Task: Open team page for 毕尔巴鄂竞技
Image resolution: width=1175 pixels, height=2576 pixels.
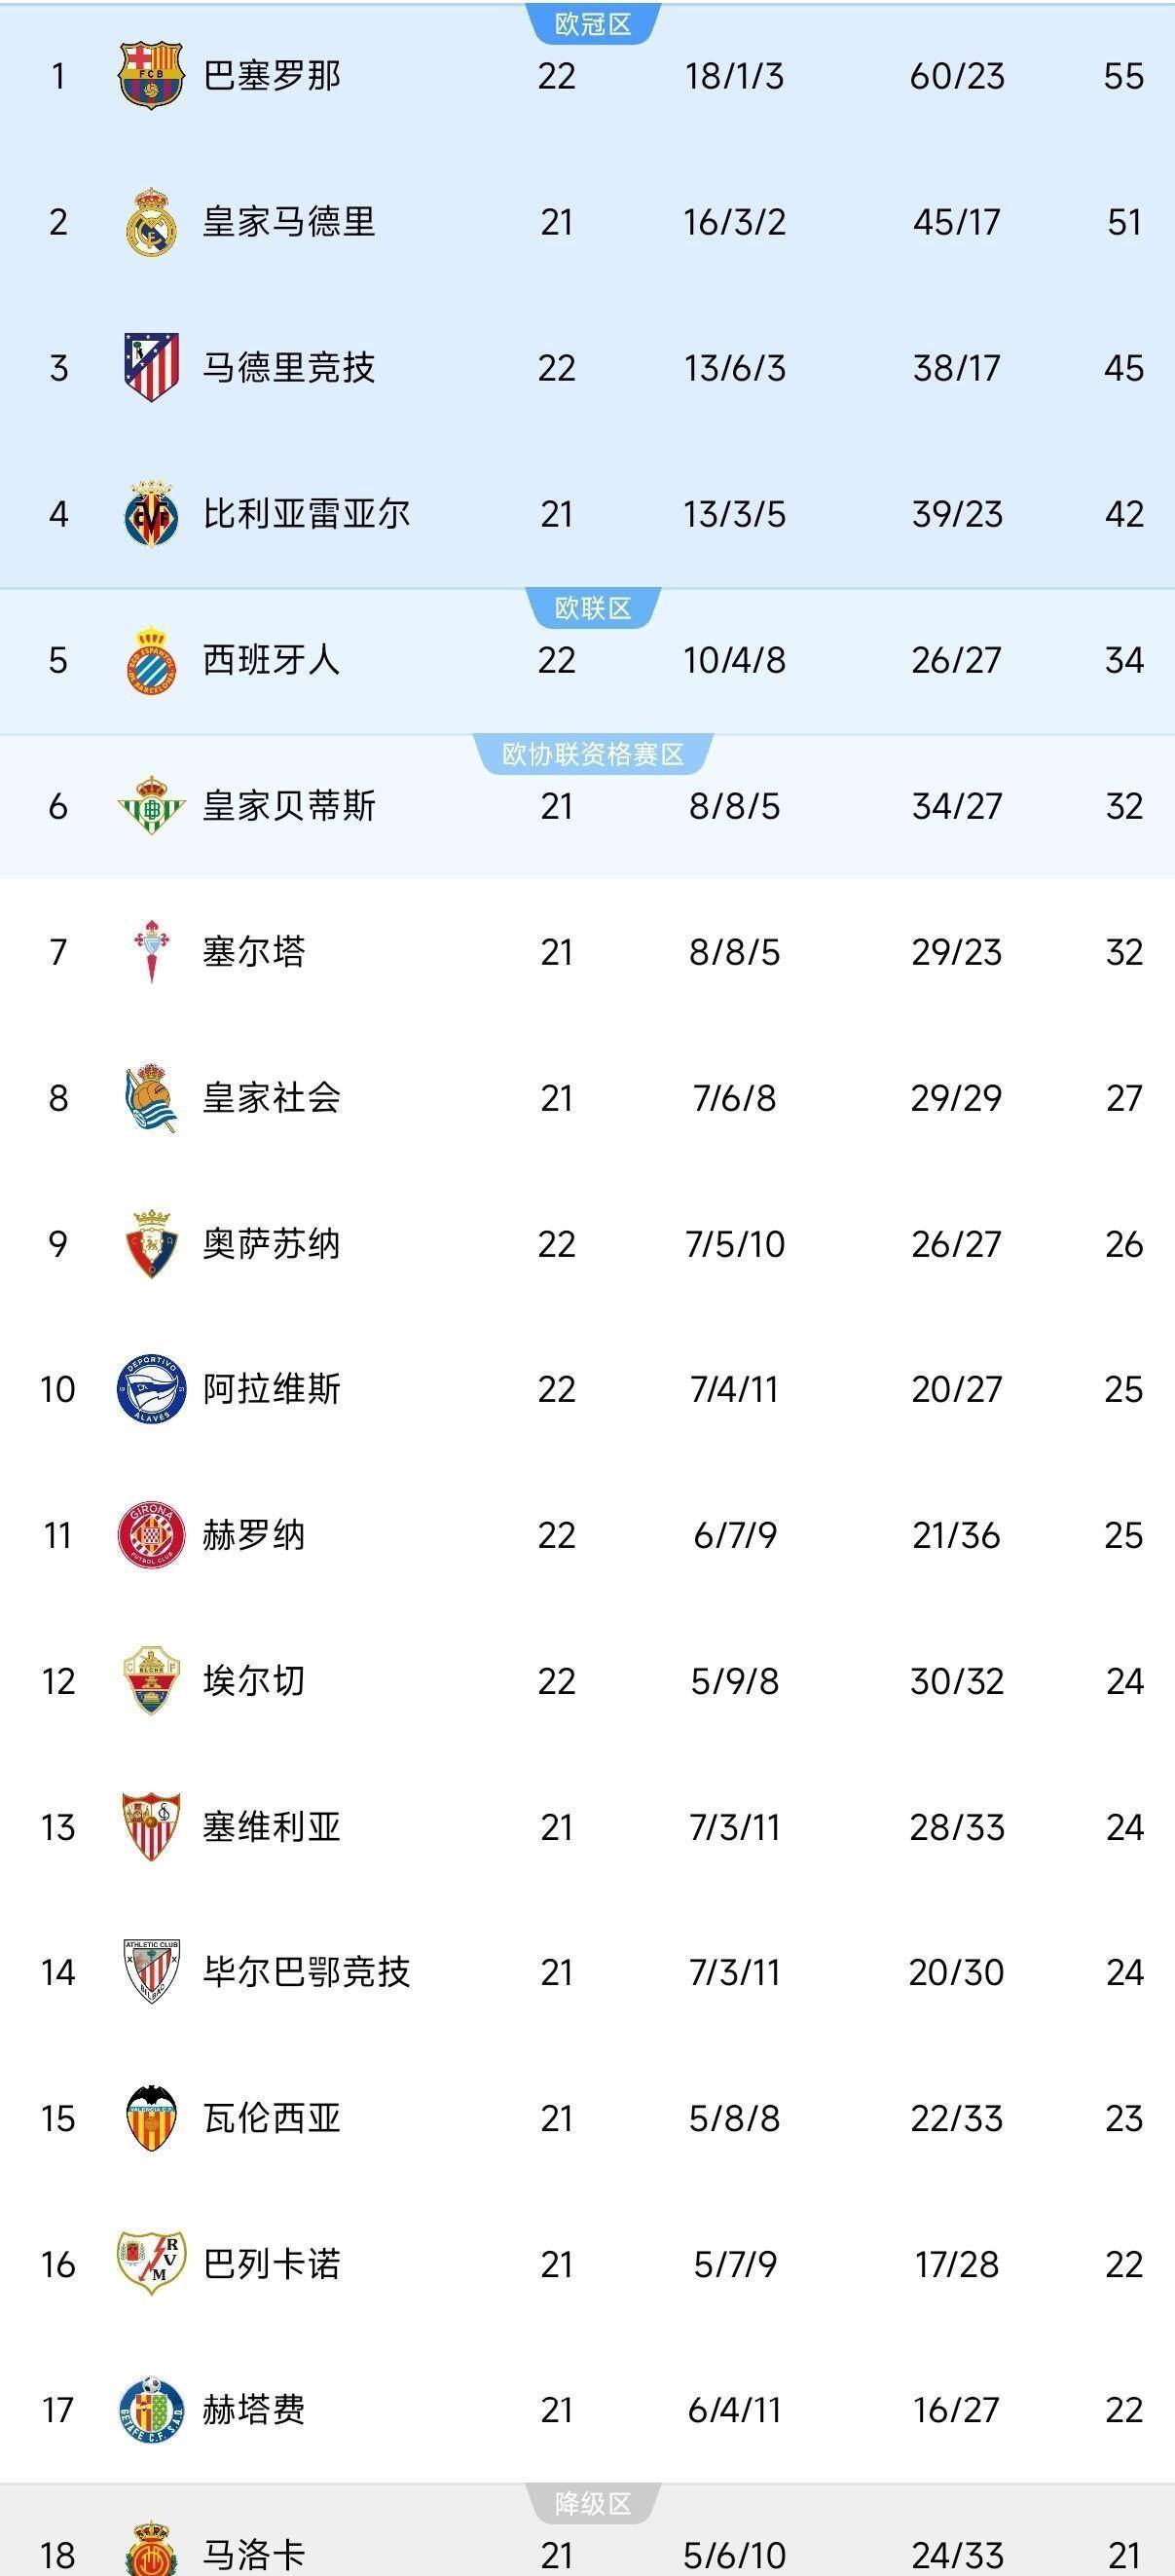Action: 306,1972
